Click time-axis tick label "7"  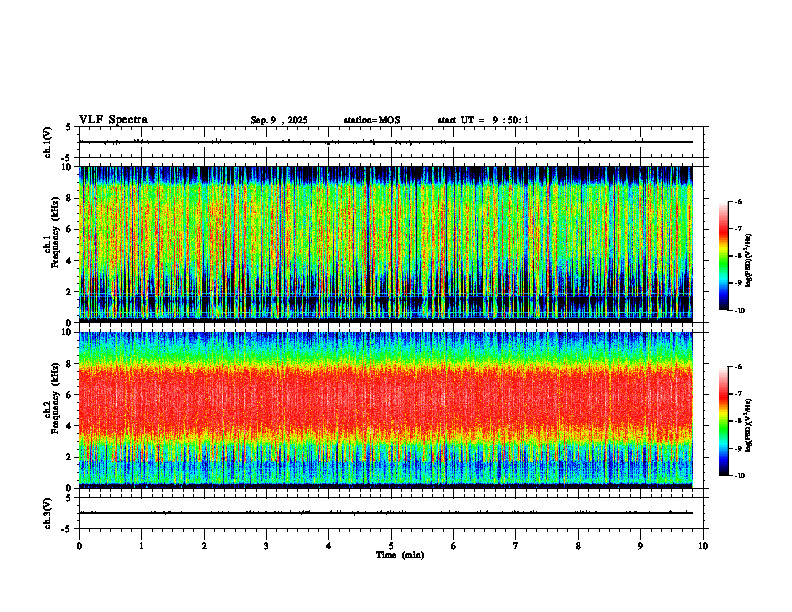click(x=516, y=545)
